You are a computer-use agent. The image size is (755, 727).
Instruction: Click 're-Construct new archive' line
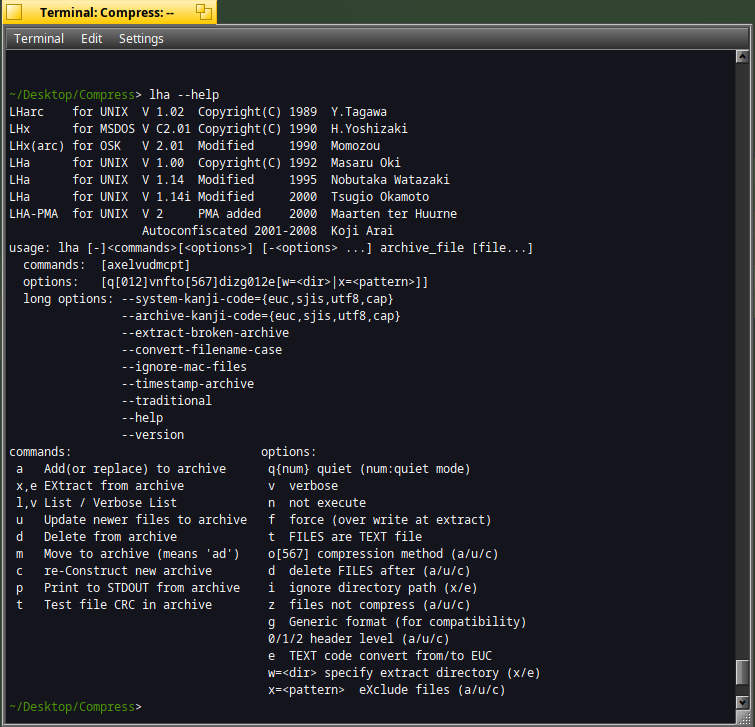(x=128, y=571)
